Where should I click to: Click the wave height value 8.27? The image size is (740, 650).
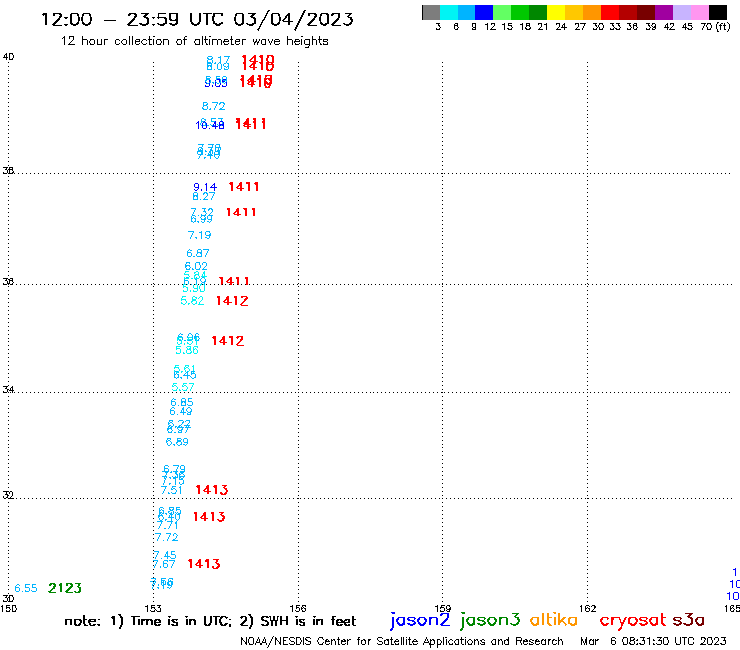(204, 196)
